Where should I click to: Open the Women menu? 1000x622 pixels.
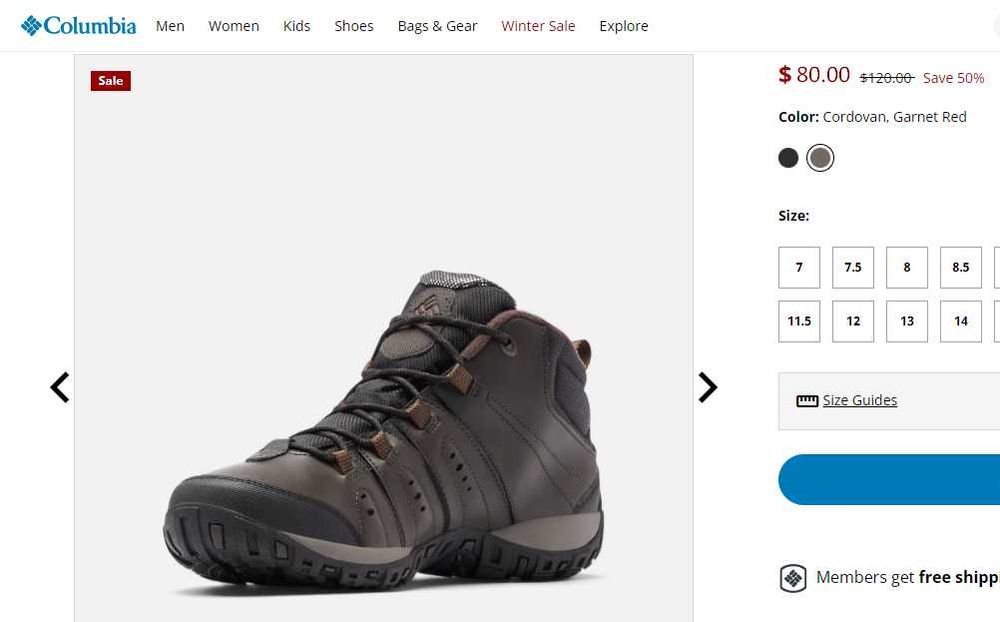point(234,26)
